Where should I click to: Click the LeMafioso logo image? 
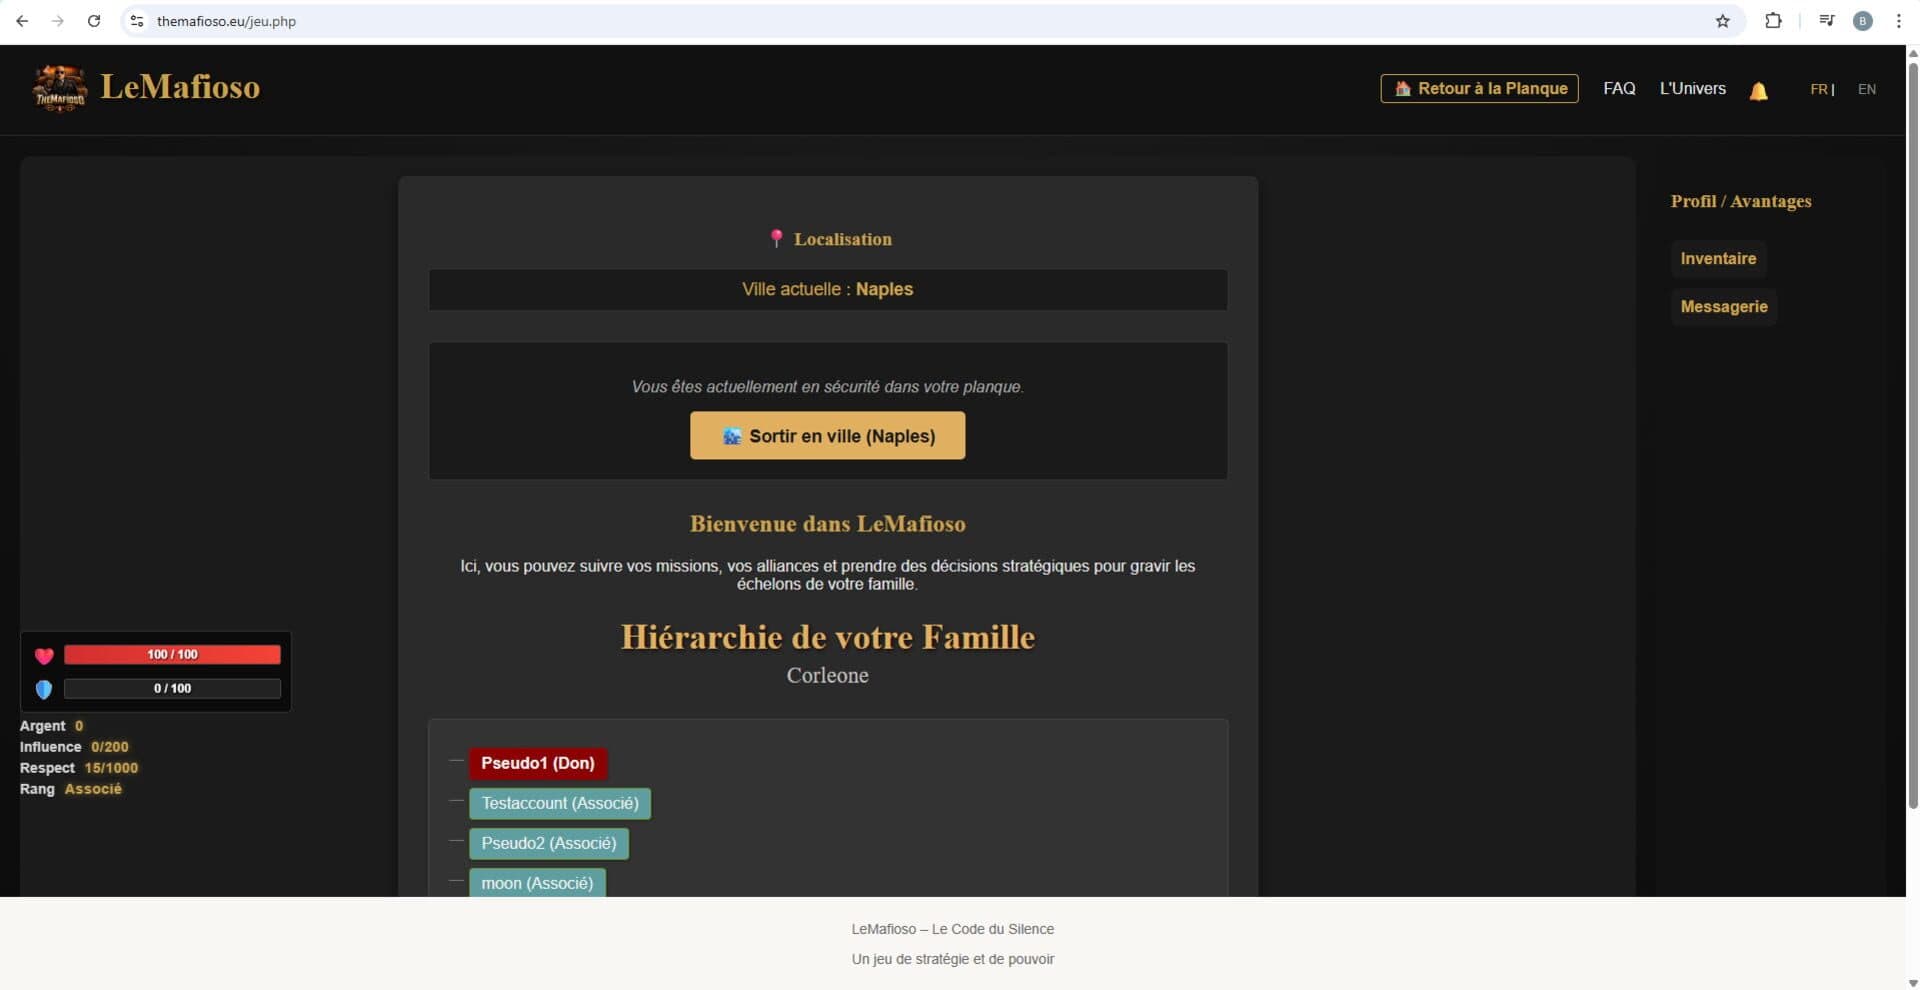pos(60,88)
